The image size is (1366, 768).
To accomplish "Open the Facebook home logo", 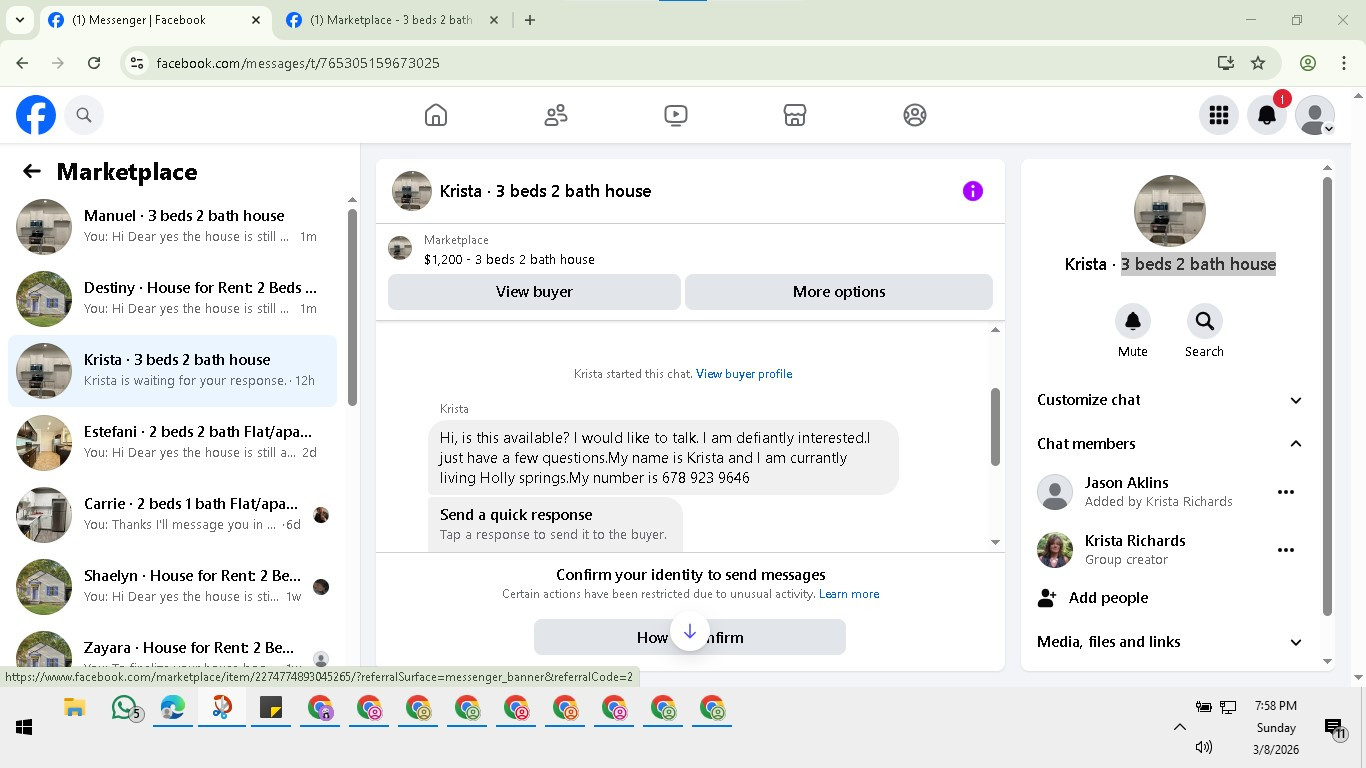I will coord(36,115).
